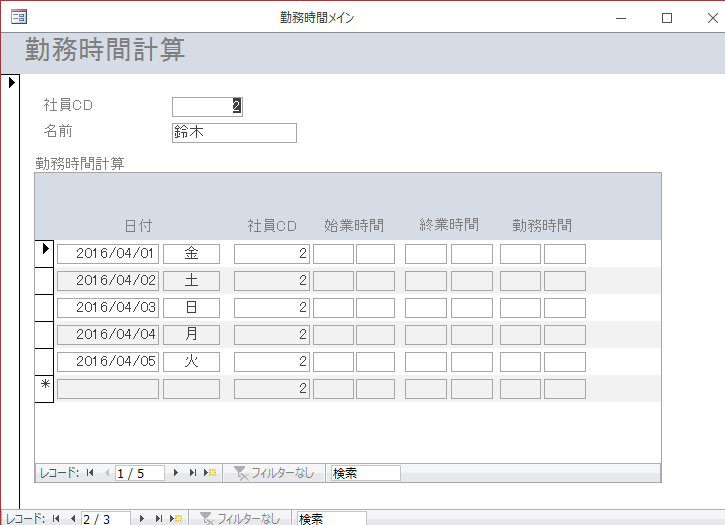The height and width of the screenshot is (525, 725).
Task: Click the date field 2016/04/05
Action: pyautogui.click(x=108, y=362)
